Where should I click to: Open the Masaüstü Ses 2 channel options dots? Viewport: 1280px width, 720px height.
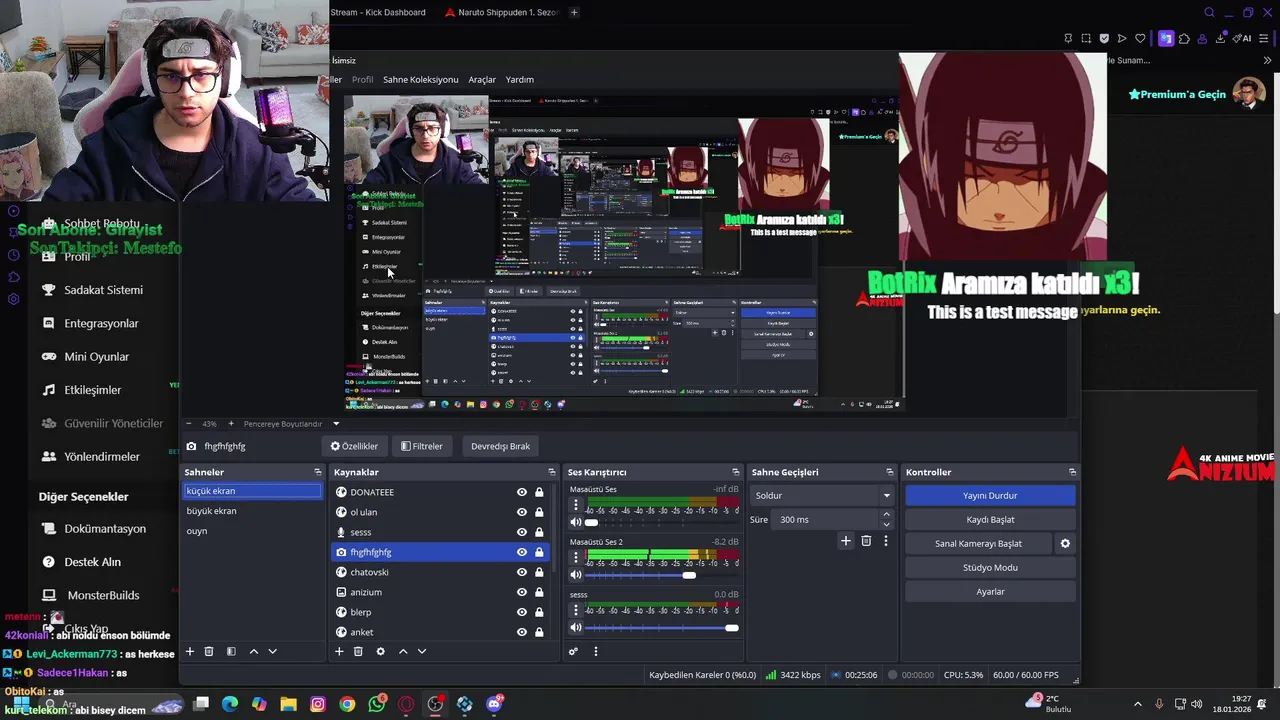pos(576,558)
